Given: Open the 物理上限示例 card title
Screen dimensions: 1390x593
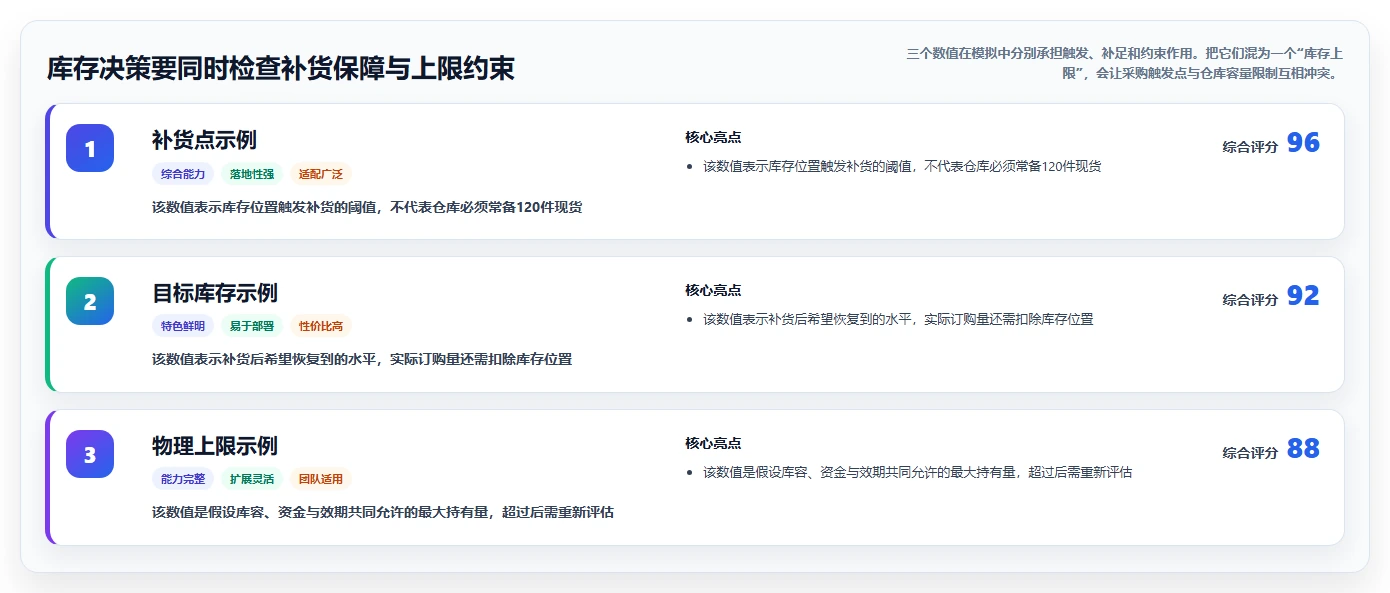Looking at the screenshot, I should tap(215, 446).
